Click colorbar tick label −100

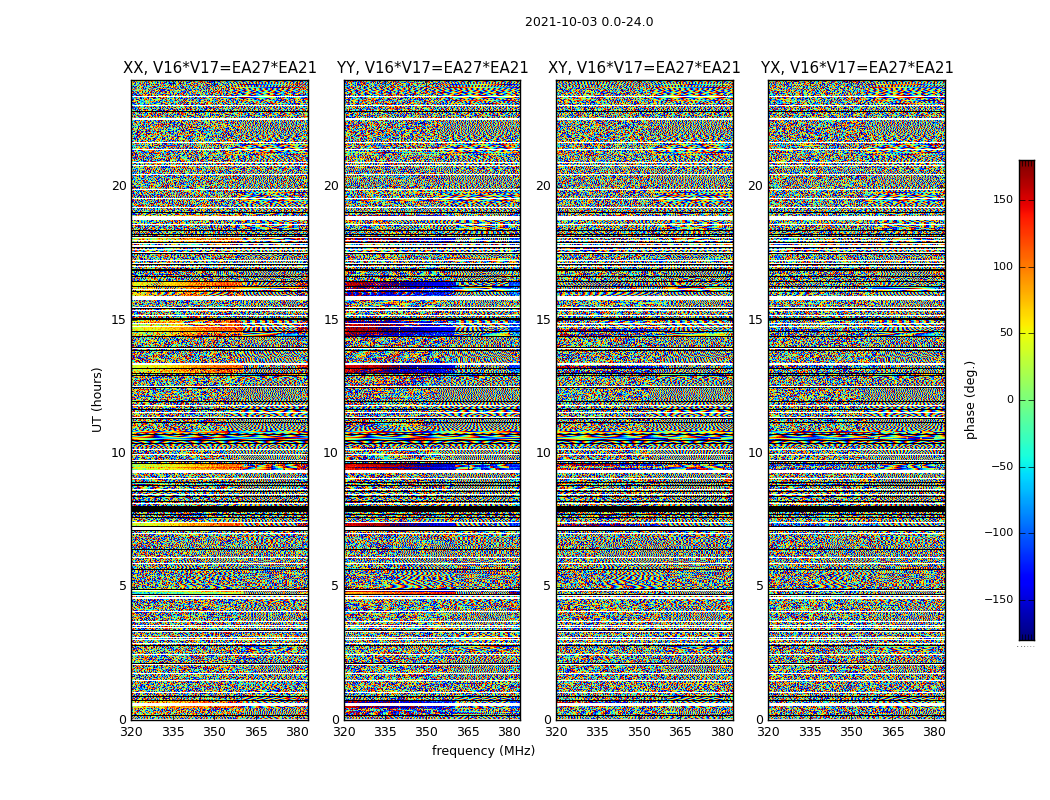[x=998, y=532]
